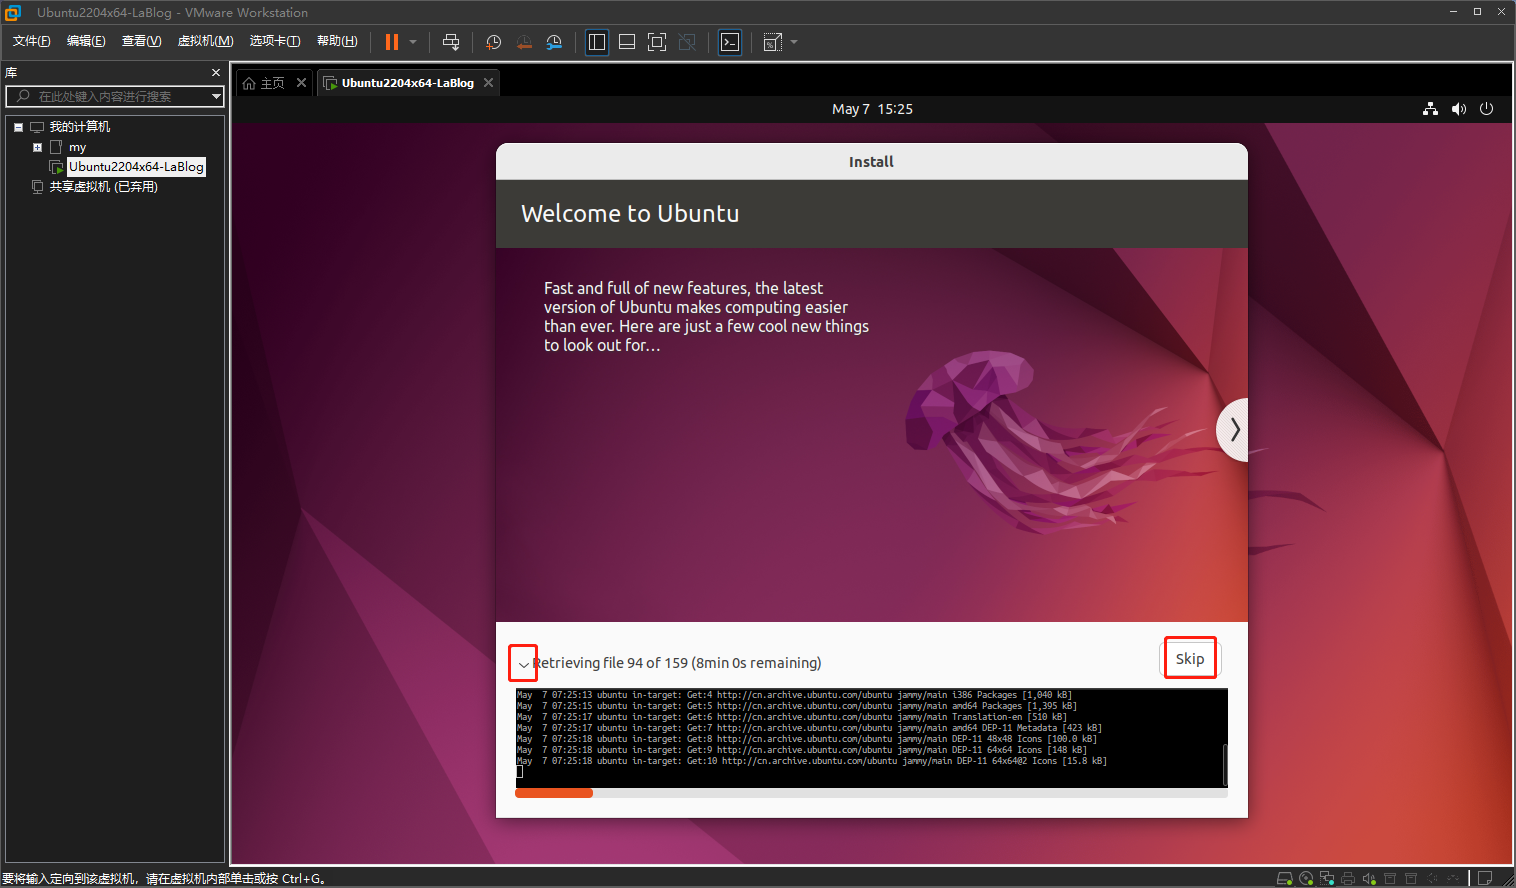
Task: Select Ubuntu2204x64-LaBlog in the library tree
Action: [x=136, y=167]
